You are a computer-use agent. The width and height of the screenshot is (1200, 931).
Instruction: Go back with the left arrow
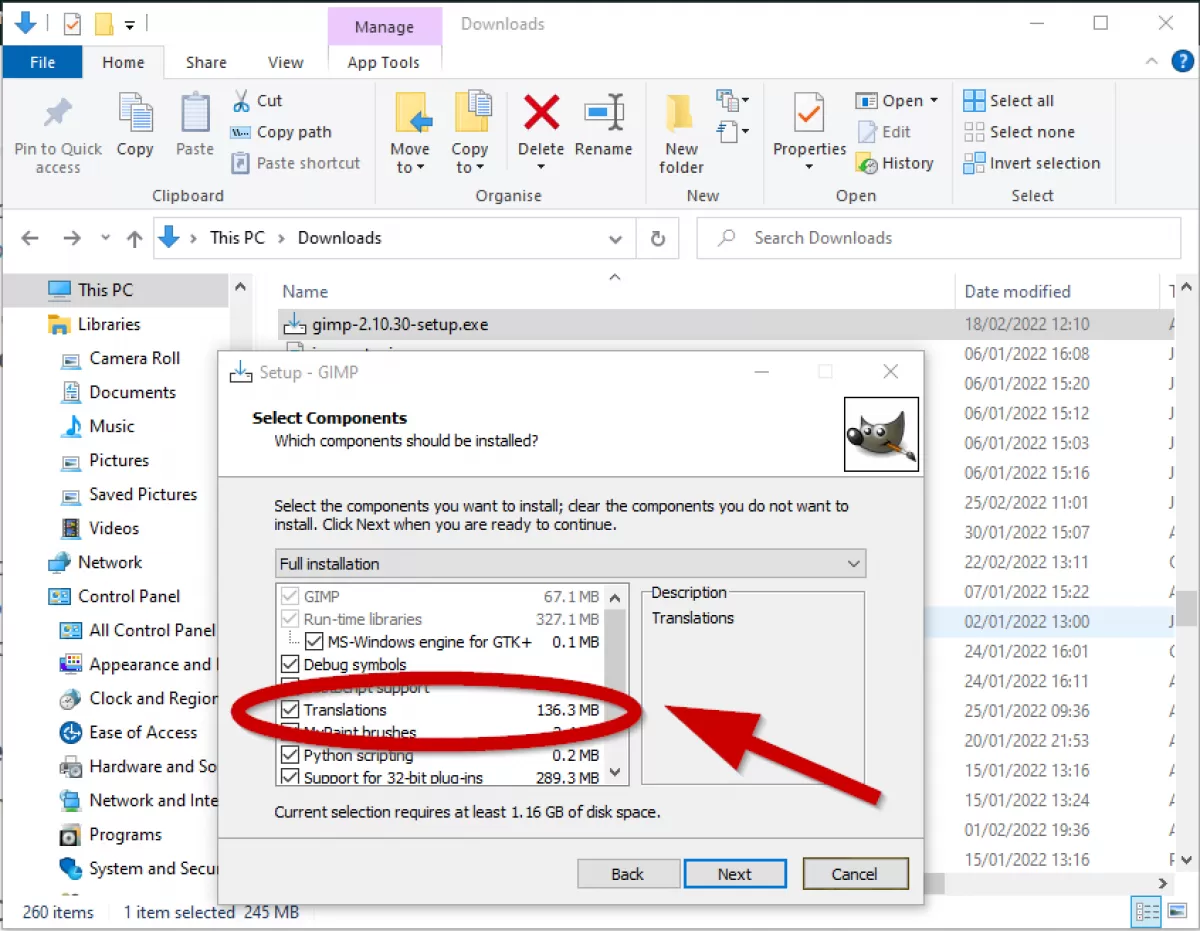(30, 238)
